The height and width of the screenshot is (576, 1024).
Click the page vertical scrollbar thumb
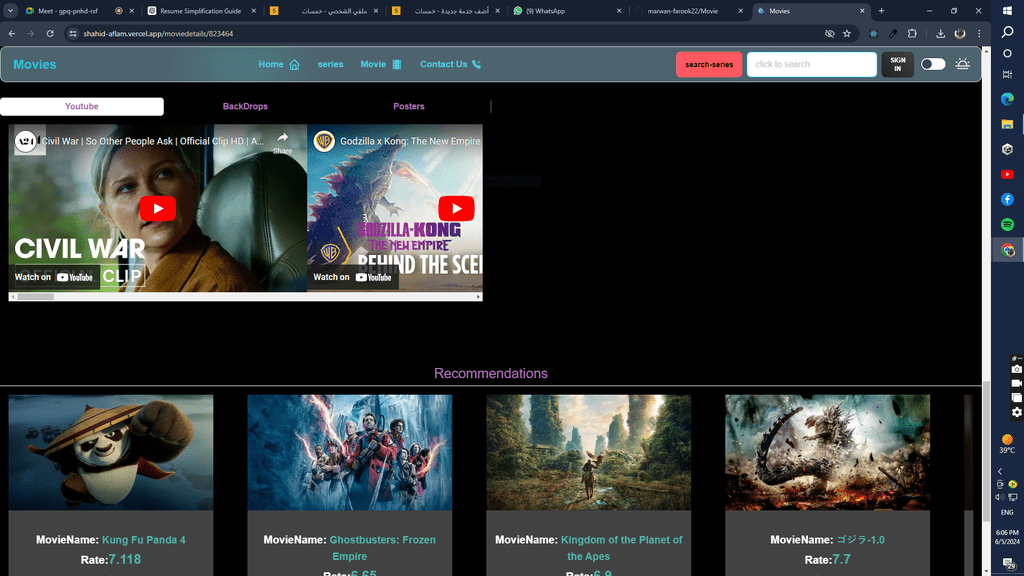point(986,452)
